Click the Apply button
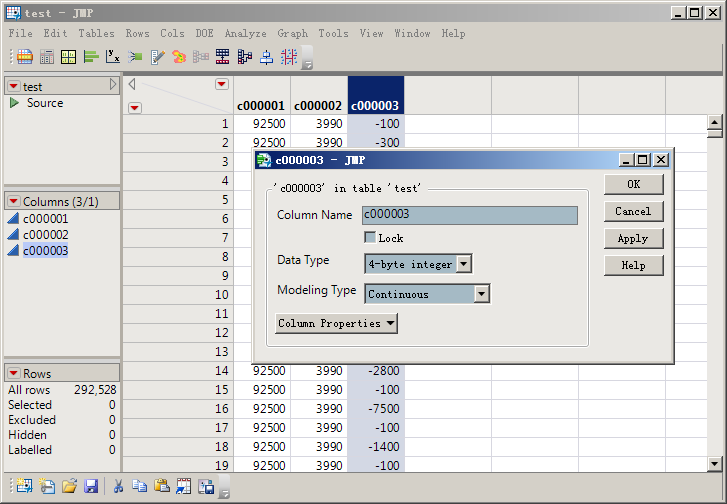 pyautogui.click(x=633, y=238)
